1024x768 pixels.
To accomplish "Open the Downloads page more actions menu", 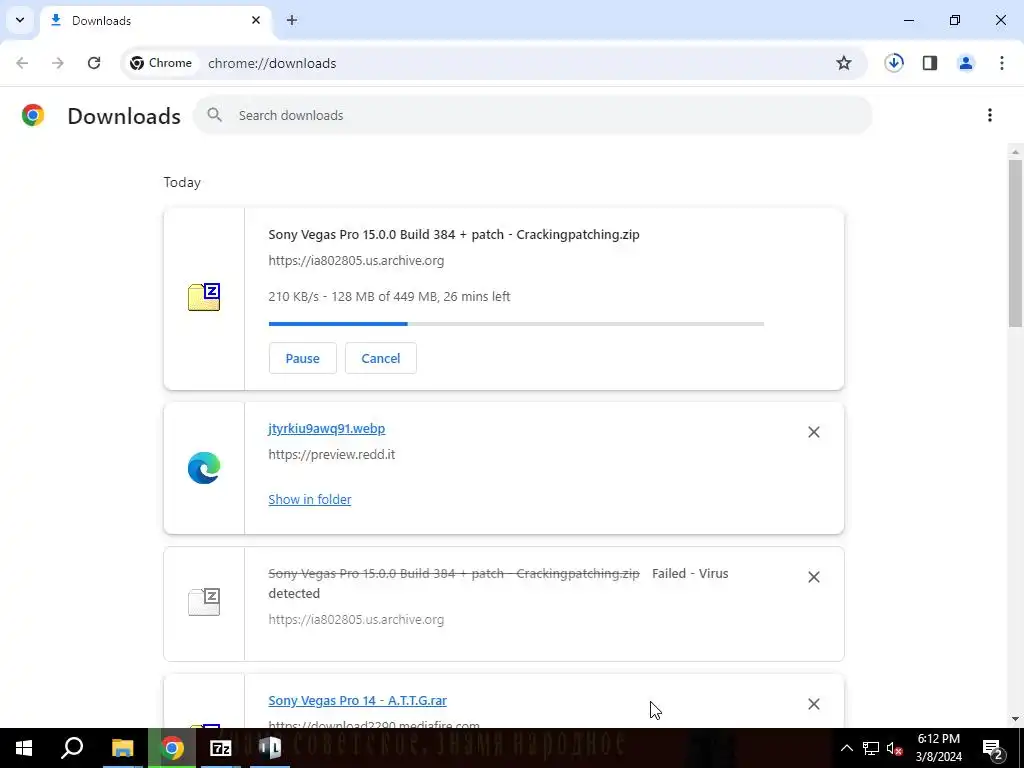I will click(990, 115).
